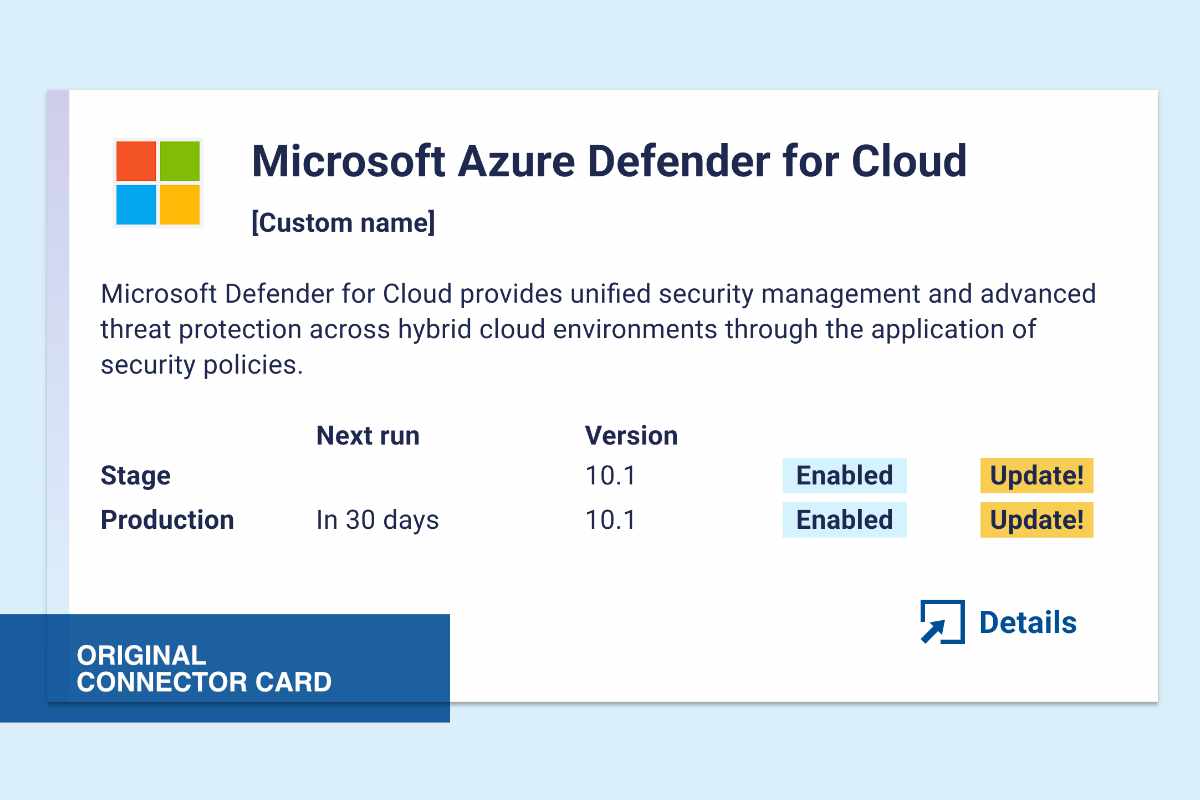This screenshot has width=1200, height=800.
Task: Click the Next run column header
Action: pyautogui.click(x=368, y=436)
